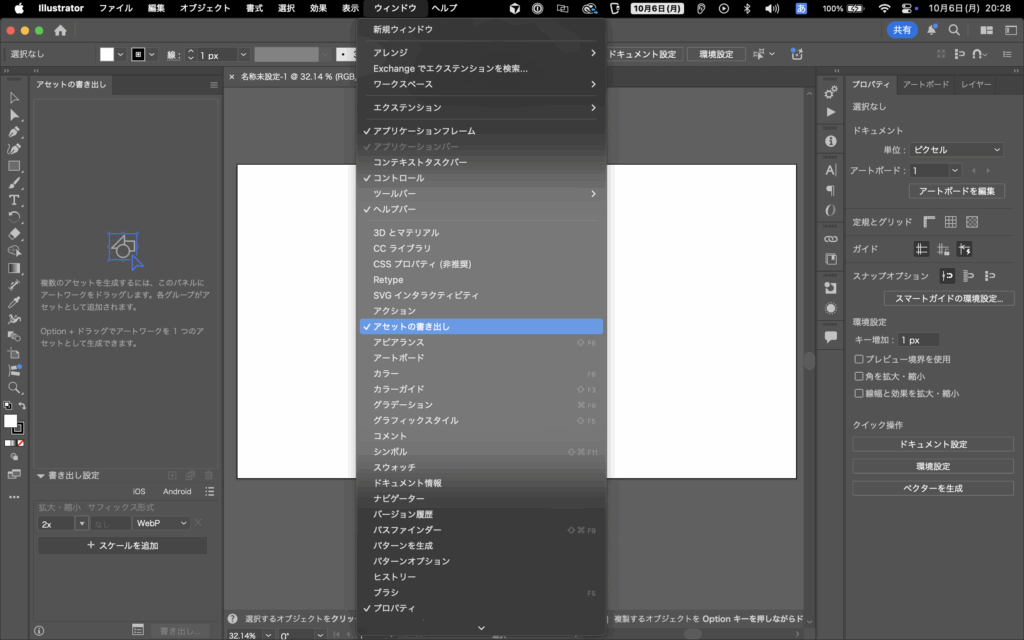
Task: Click the white fill color swatch
Action: pos(10,421)
